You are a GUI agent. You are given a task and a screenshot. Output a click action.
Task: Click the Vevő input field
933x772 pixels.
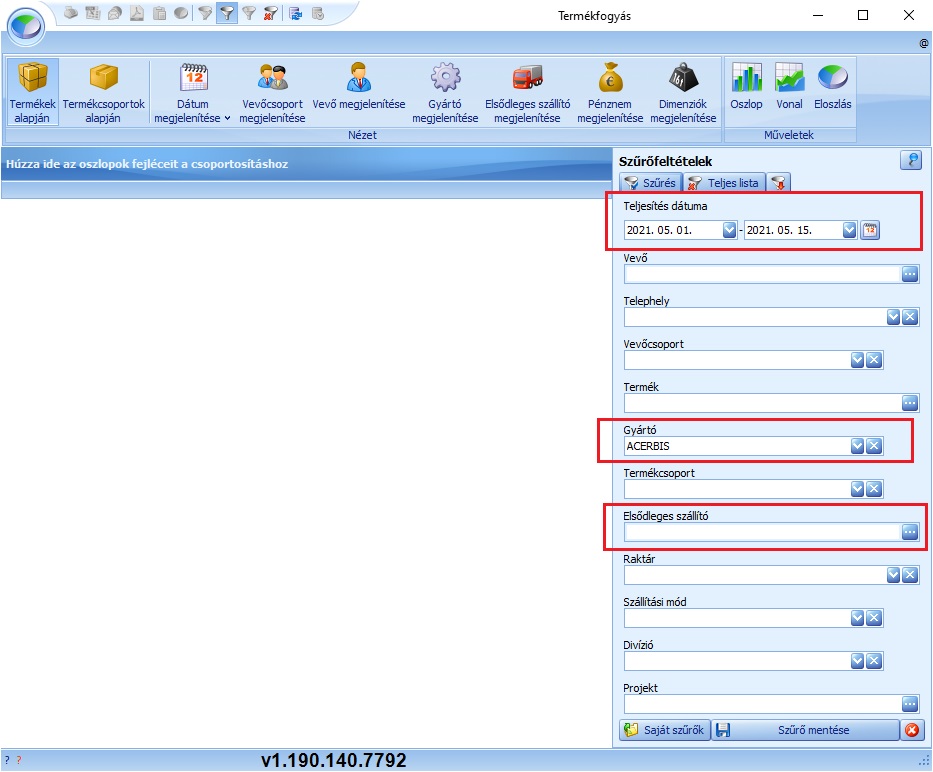pos(761,274)
